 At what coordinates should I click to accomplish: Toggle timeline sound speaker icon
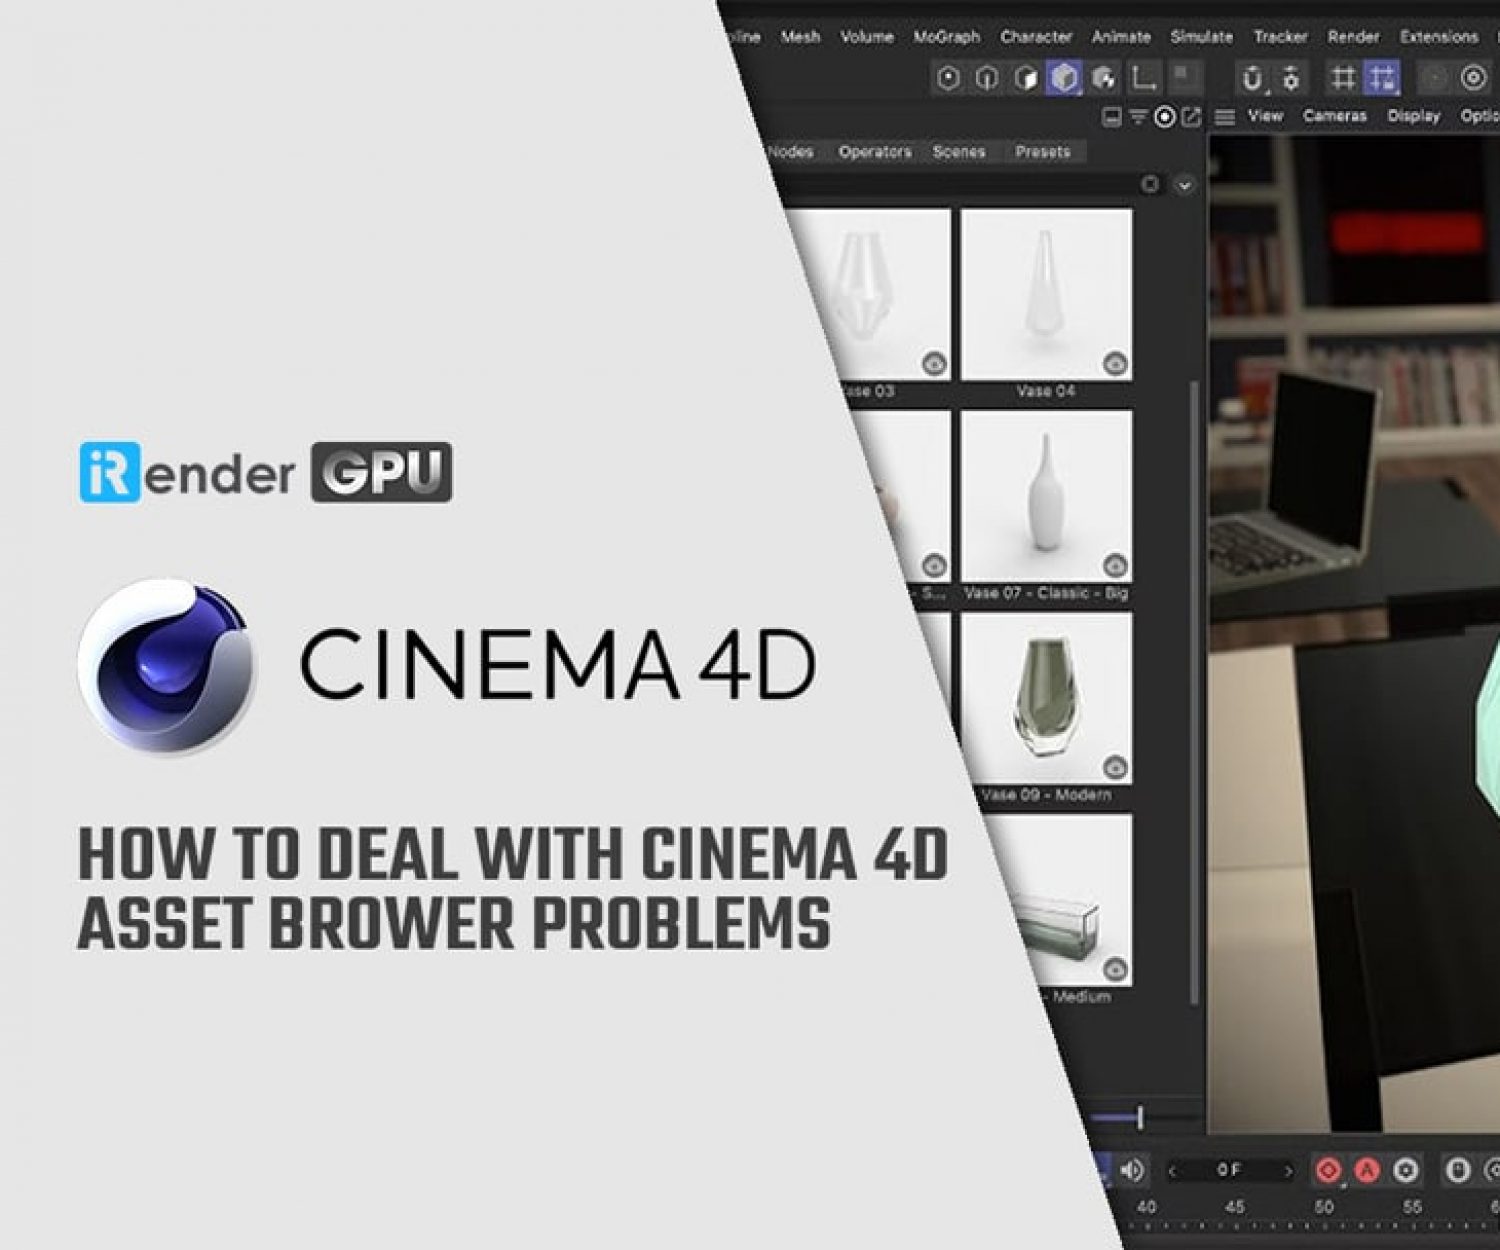[x=1132, y=1170]
